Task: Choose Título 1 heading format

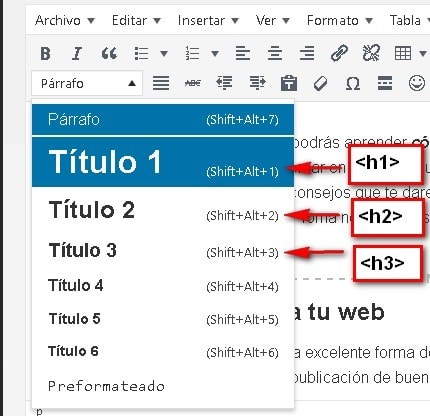Action: (163, 162)
